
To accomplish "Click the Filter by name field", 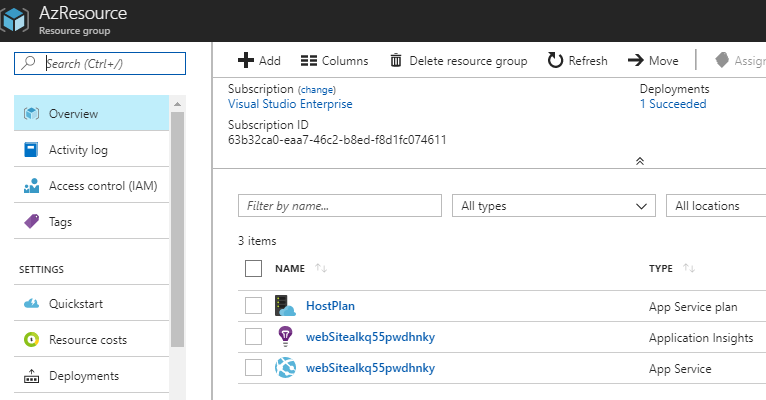I will pos(340,206).
